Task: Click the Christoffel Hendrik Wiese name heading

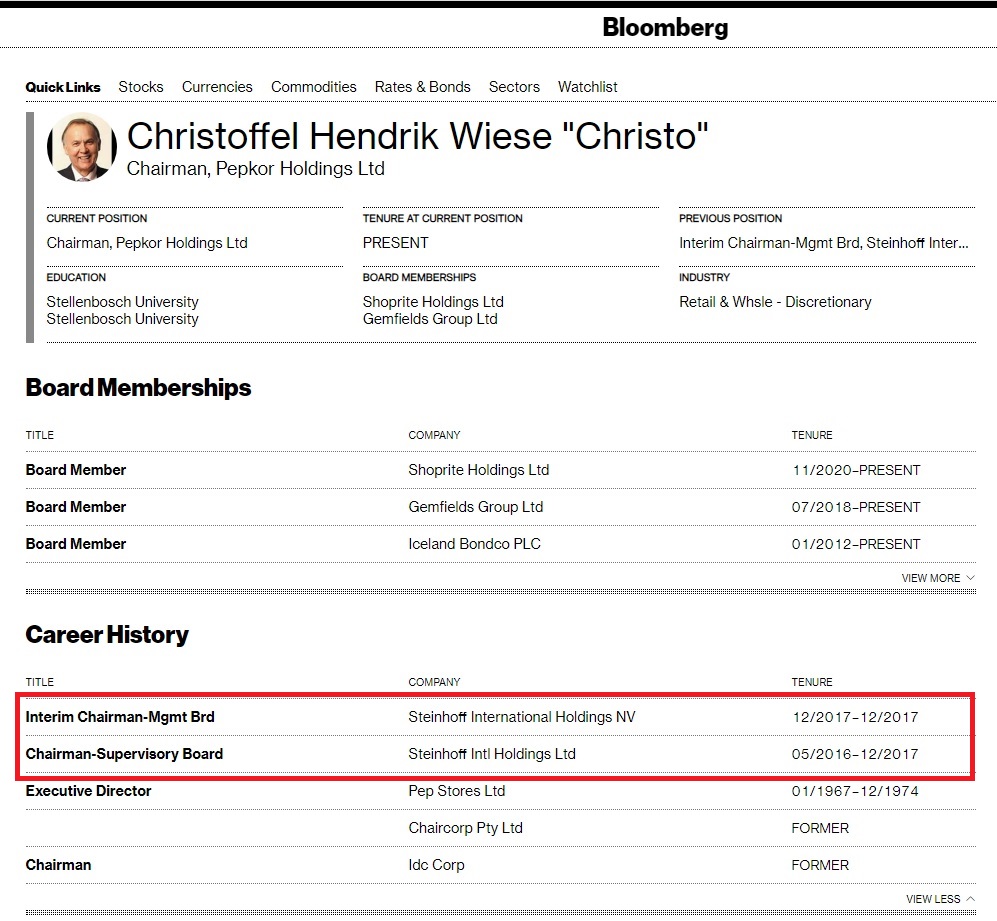Action: pyautogui.click(x=418, y=135)
